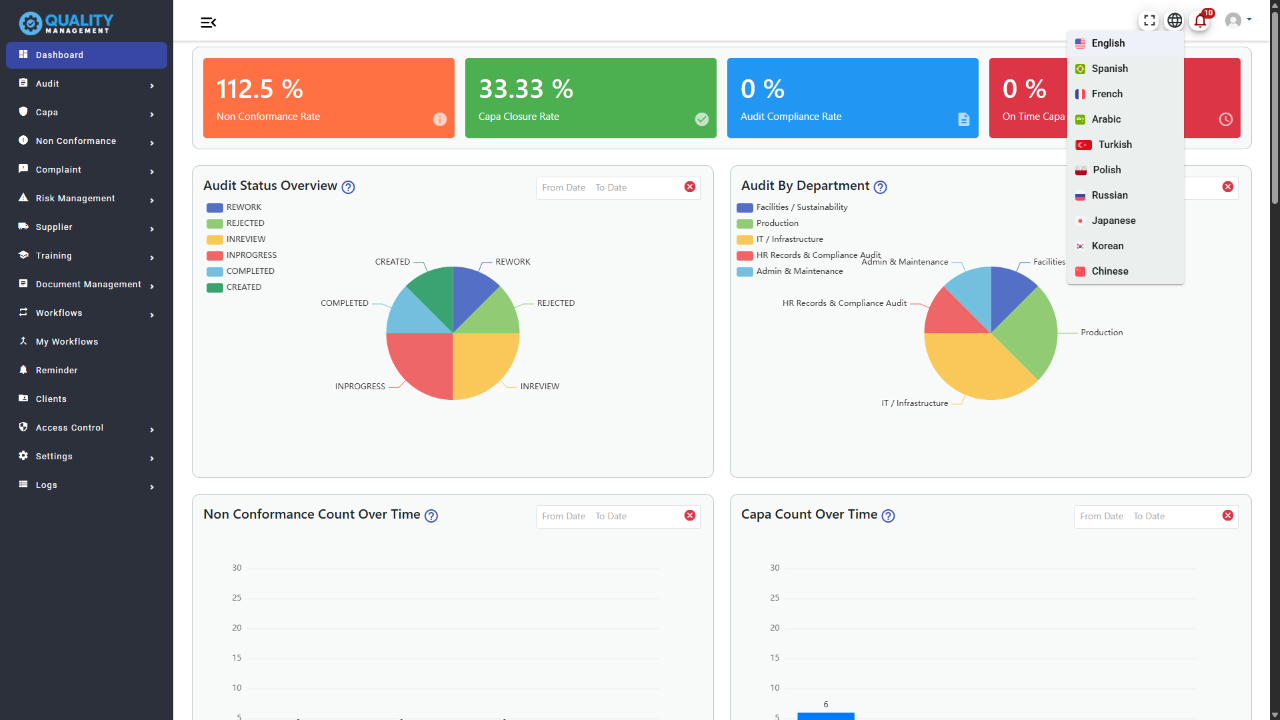1280x720 pixels.
Task: Click help icon beside Audit Status Overview
Action: pos(348,187)
